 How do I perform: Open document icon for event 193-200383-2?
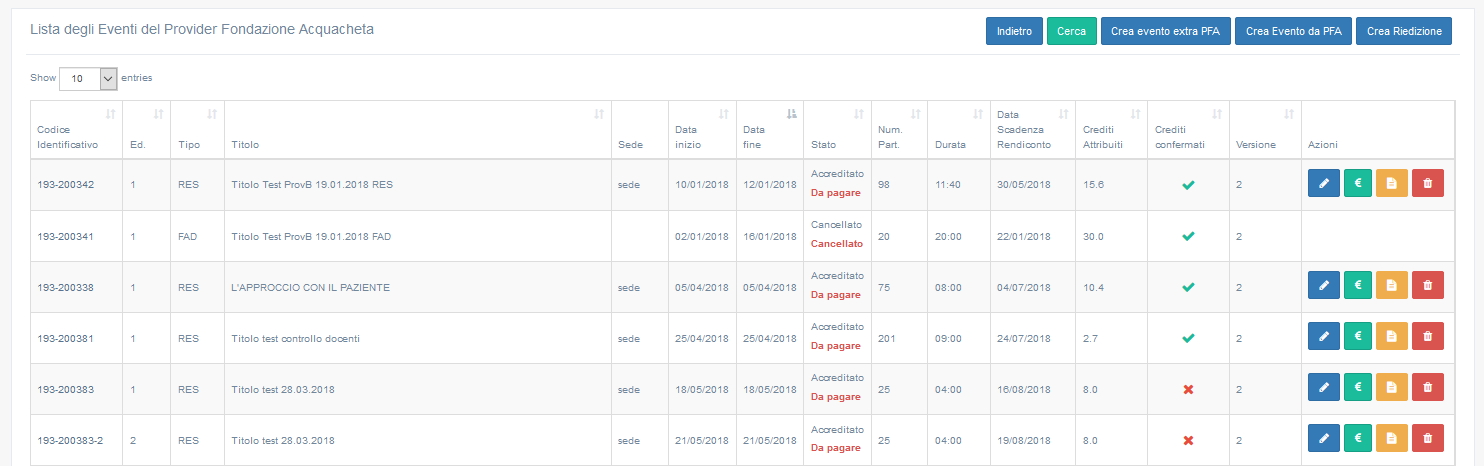point(1392,439)
